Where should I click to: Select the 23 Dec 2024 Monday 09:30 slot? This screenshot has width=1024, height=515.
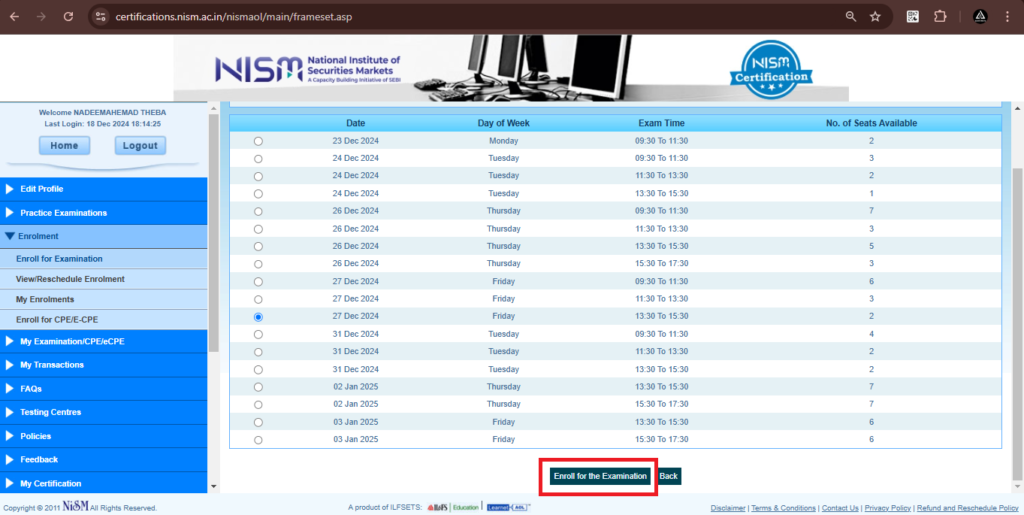258,141
